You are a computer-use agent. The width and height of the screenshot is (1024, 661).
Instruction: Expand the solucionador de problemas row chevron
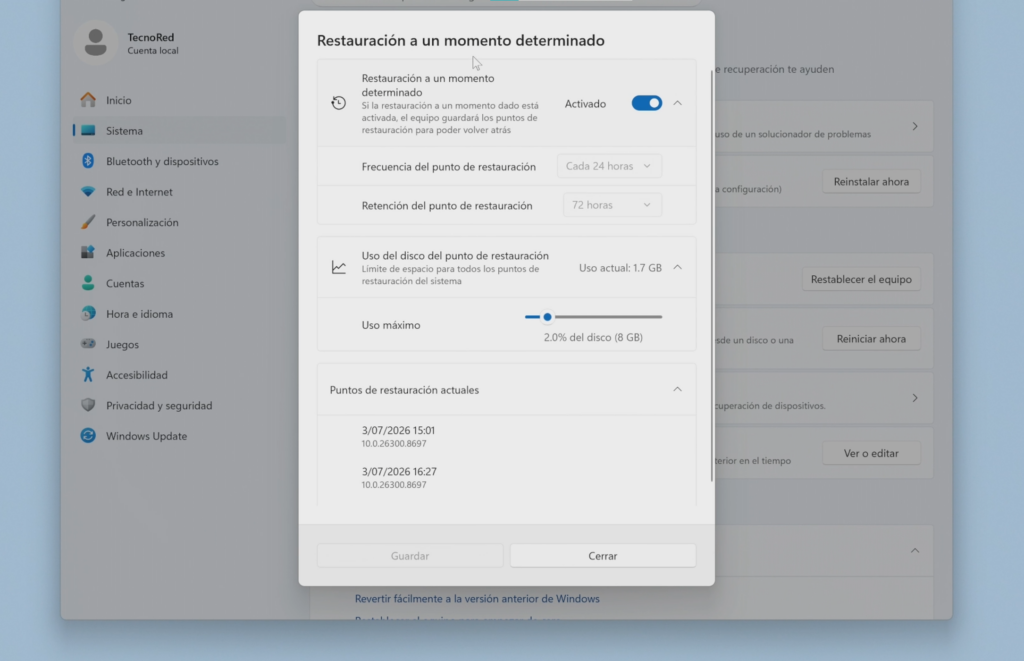915,126
